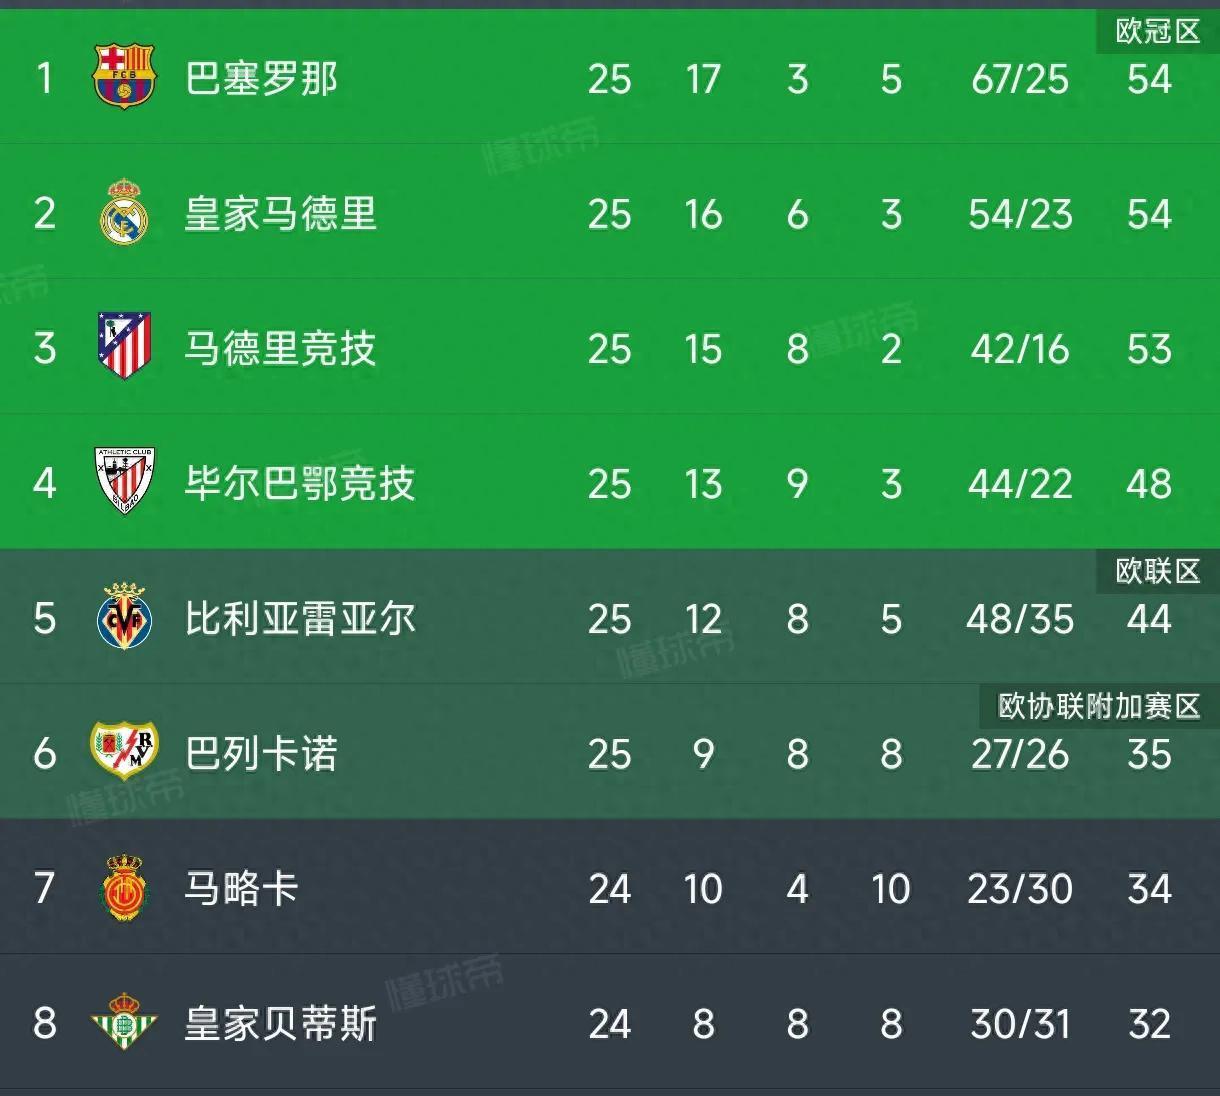Open the Real Betis crest icon
Viewport: 1220px width, 1096px height.
(124, 1021)
